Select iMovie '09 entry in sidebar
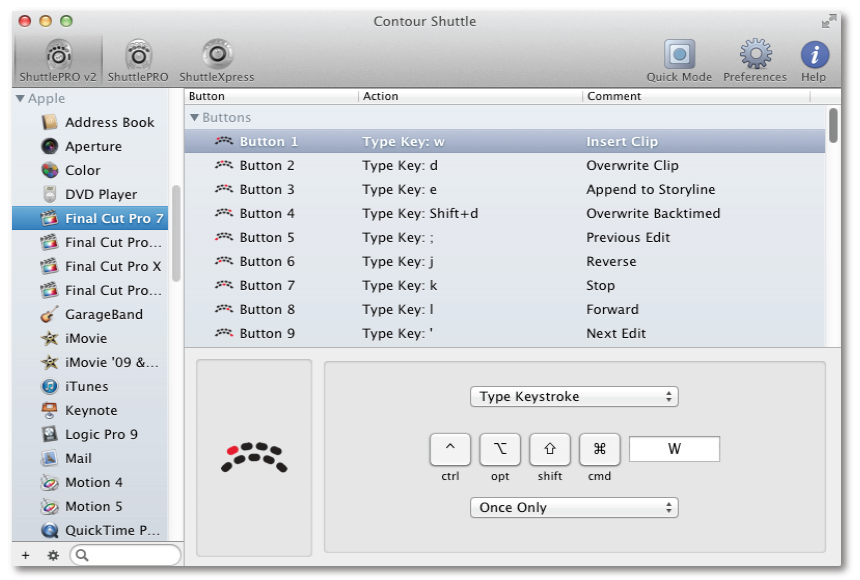The width and height of the screenshot is (860, 580). 90,362
